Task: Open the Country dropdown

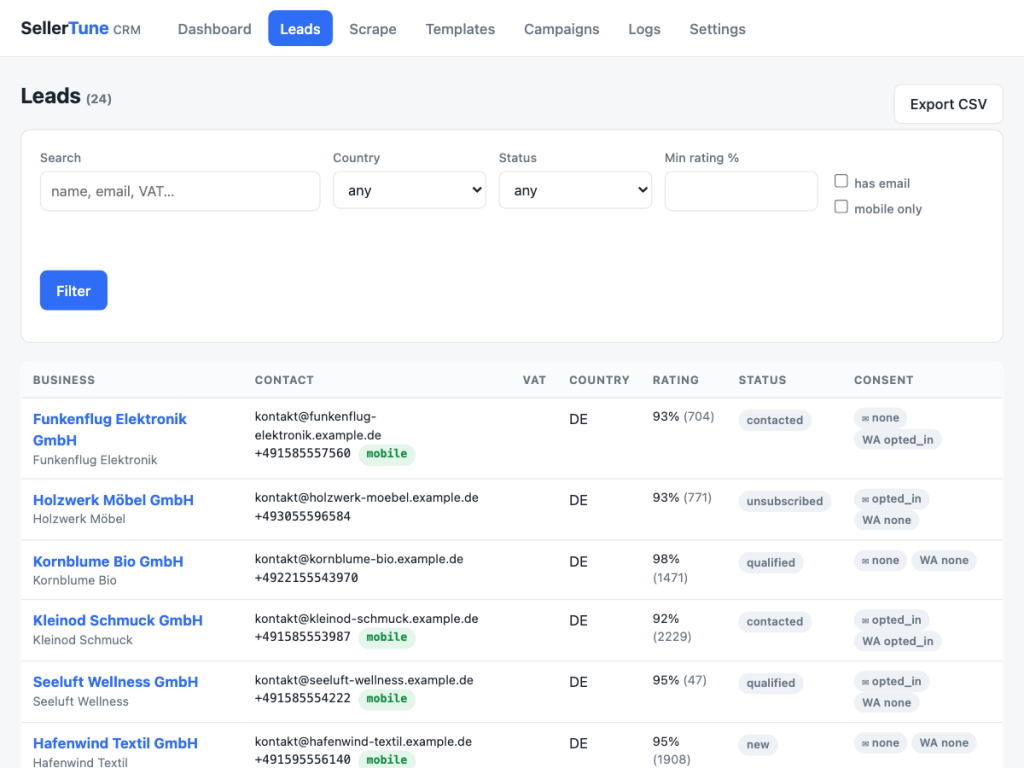Action: 409,190
